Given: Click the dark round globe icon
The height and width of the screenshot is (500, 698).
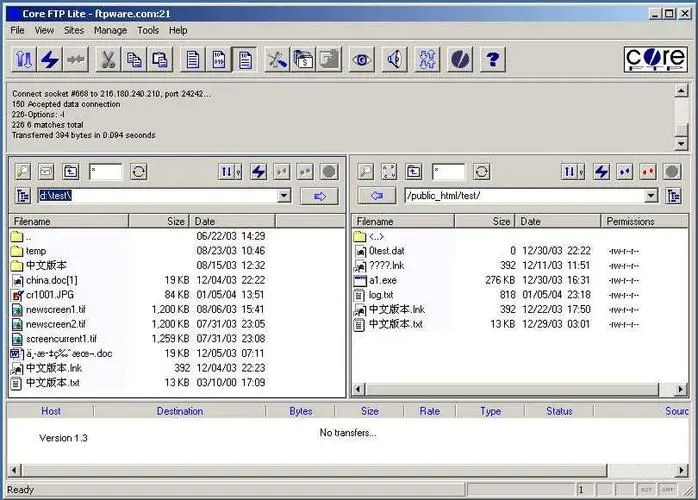Looking at the screenshot, I should (460, 59).
